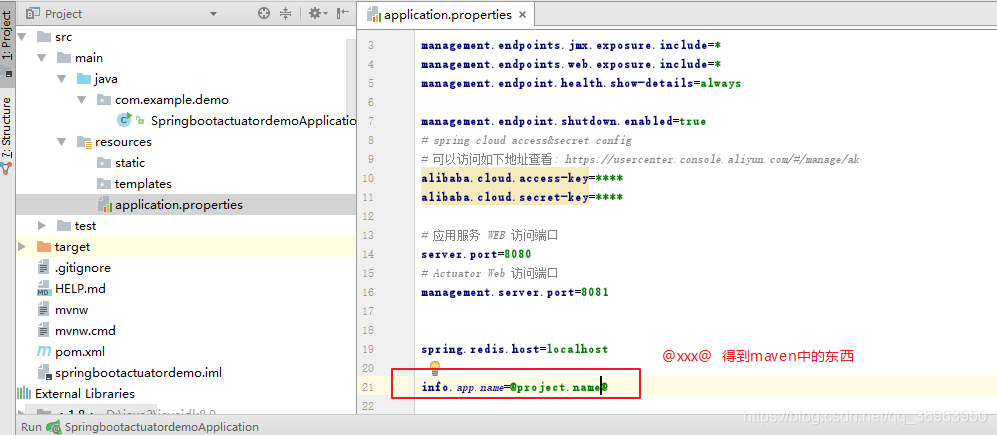Screen dimensions: 997x435
Task: Click spring.redis.host=localhost line
Action: tap(514, 349)
